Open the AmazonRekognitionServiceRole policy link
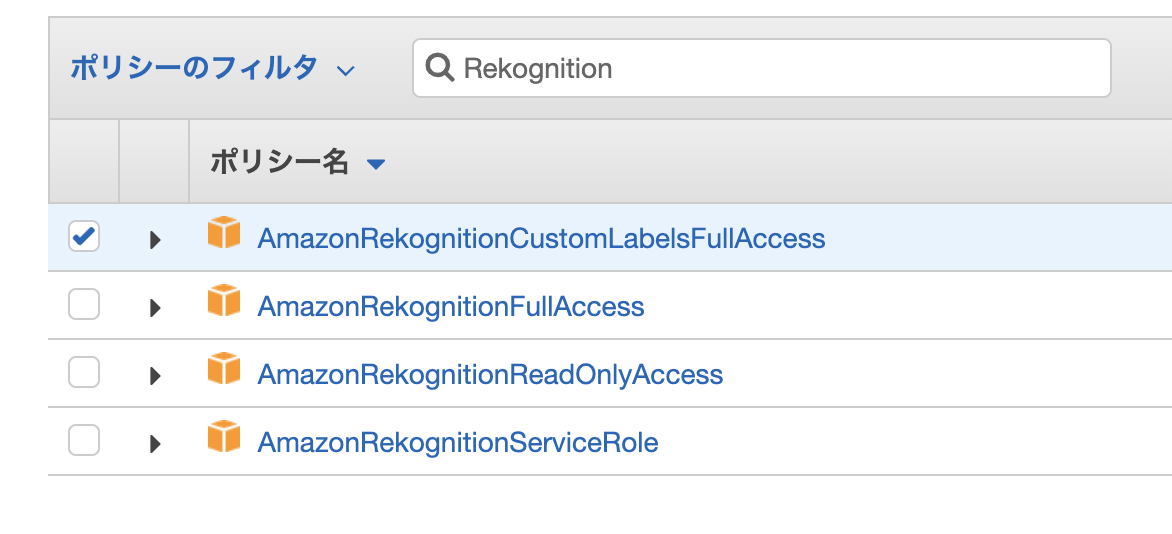The width and height of the screenshot is (1172, 534). (x=458, y=442)
